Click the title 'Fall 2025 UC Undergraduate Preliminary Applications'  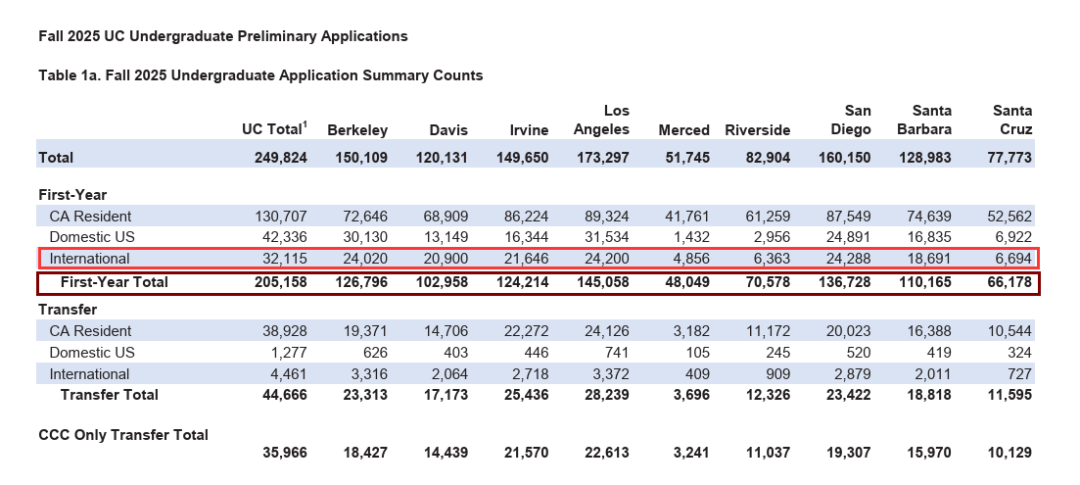pos(223,37)
